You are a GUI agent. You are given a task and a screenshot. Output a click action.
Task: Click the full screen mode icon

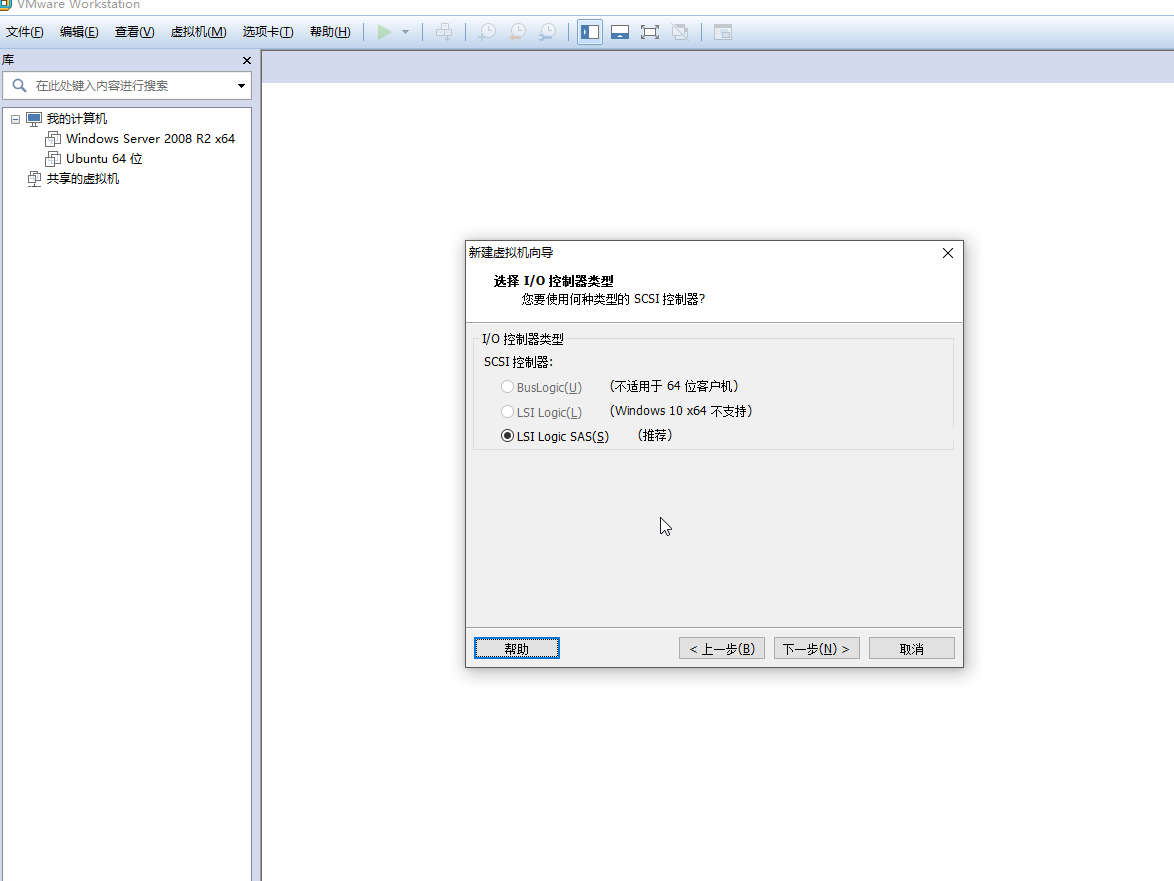[x=650, y=32]
